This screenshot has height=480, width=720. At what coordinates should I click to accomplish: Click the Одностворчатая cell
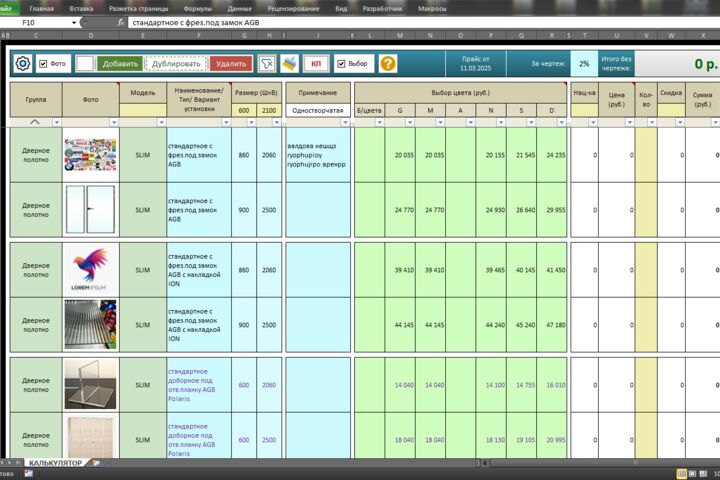point(318,110)
